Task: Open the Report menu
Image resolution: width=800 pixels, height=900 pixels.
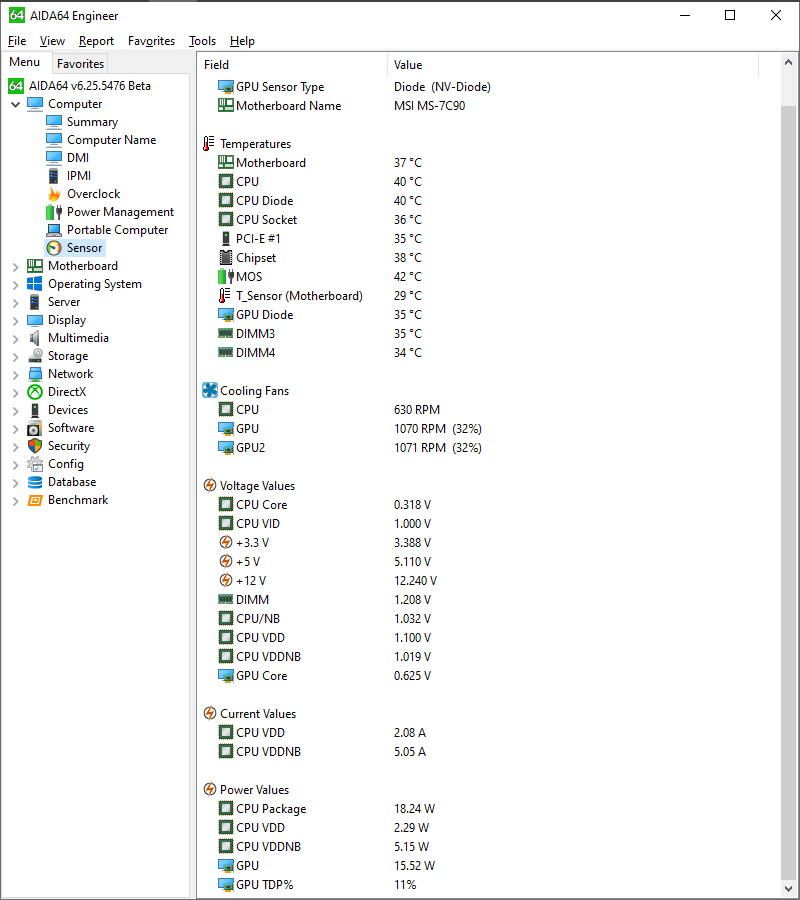Action: [96, 41]
